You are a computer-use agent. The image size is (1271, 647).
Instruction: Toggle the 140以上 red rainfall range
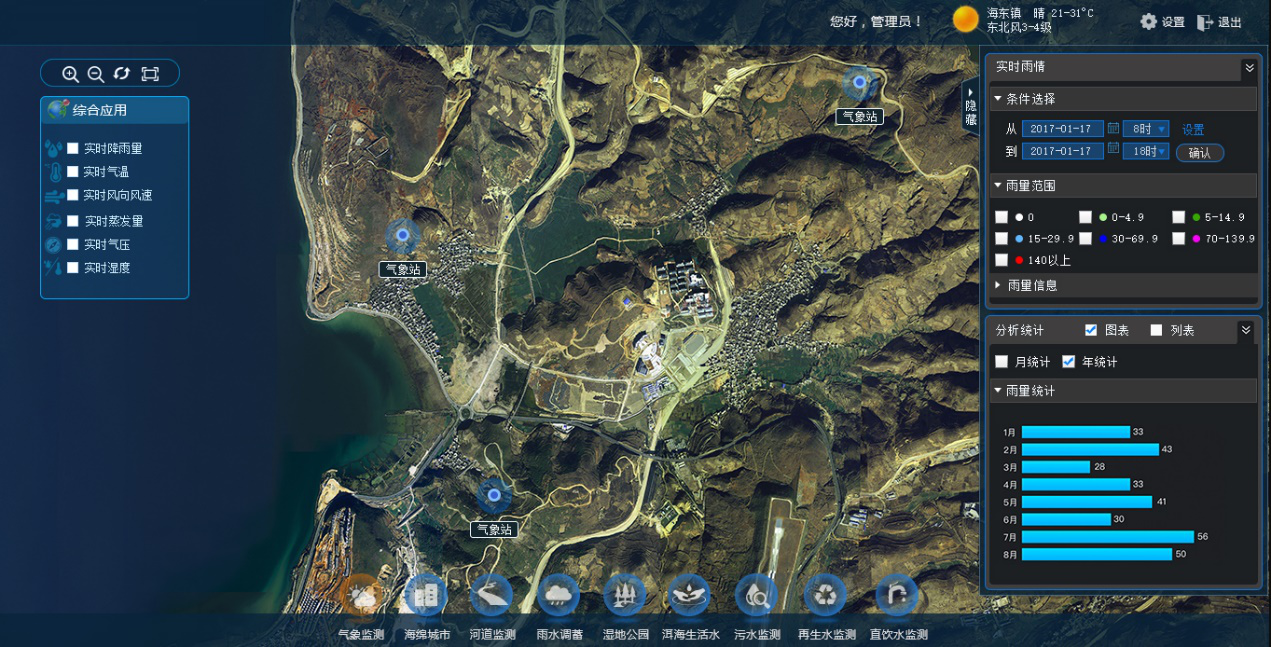1002,260
